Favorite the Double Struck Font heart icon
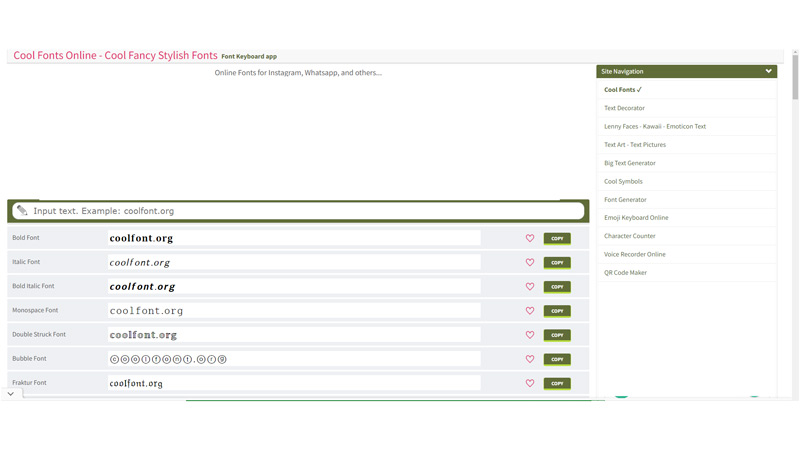Viewport: 800px width, 450px height. [x=530, y=335]
